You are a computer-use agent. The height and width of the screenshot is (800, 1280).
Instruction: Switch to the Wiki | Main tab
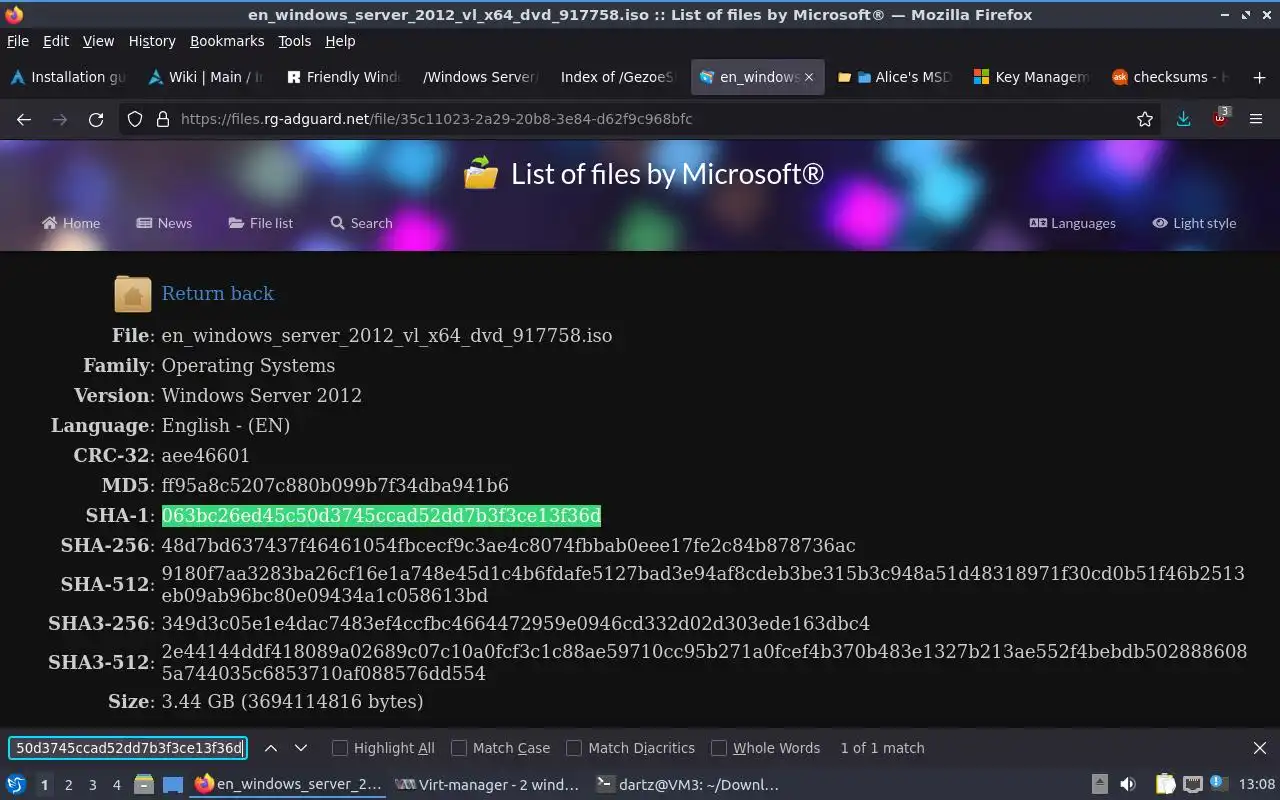point(206,77)
